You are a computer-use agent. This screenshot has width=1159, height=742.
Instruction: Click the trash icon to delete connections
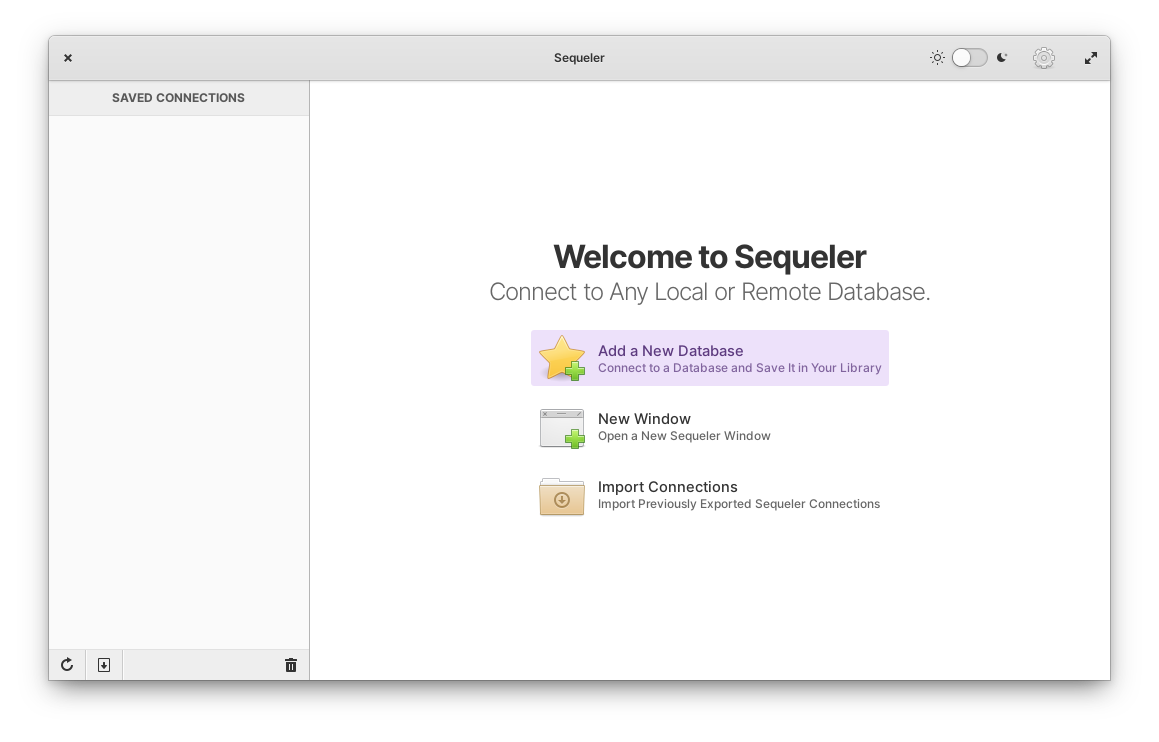291,665
